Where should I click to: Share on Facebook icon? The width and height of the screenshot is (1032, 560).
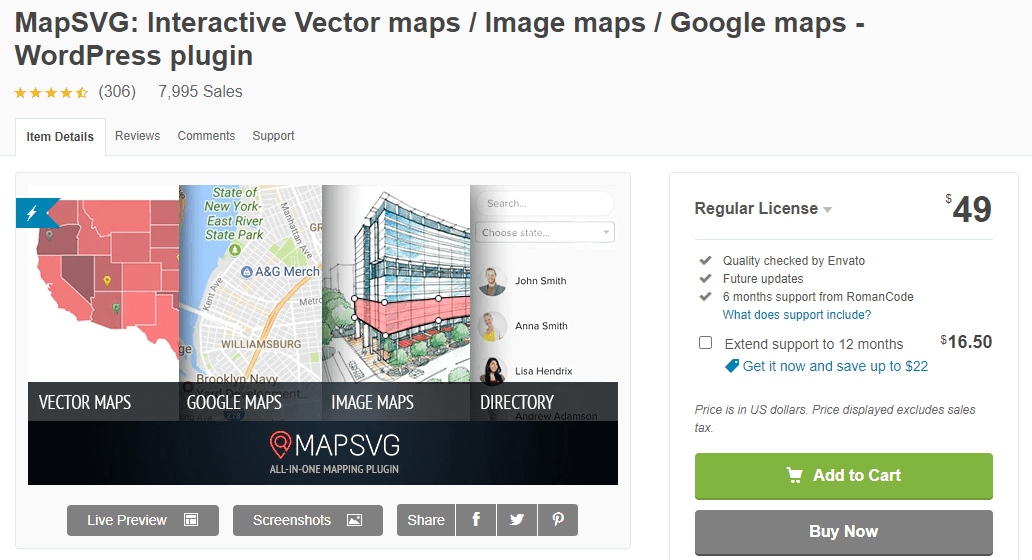(x=476, y=520)
